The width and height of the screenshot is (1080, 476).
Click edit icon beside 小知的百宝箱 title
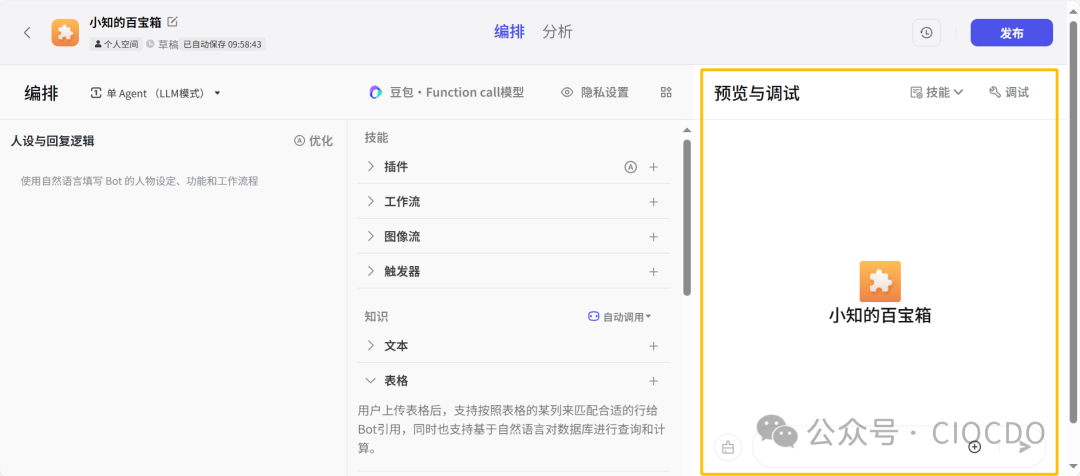point(172,22)
